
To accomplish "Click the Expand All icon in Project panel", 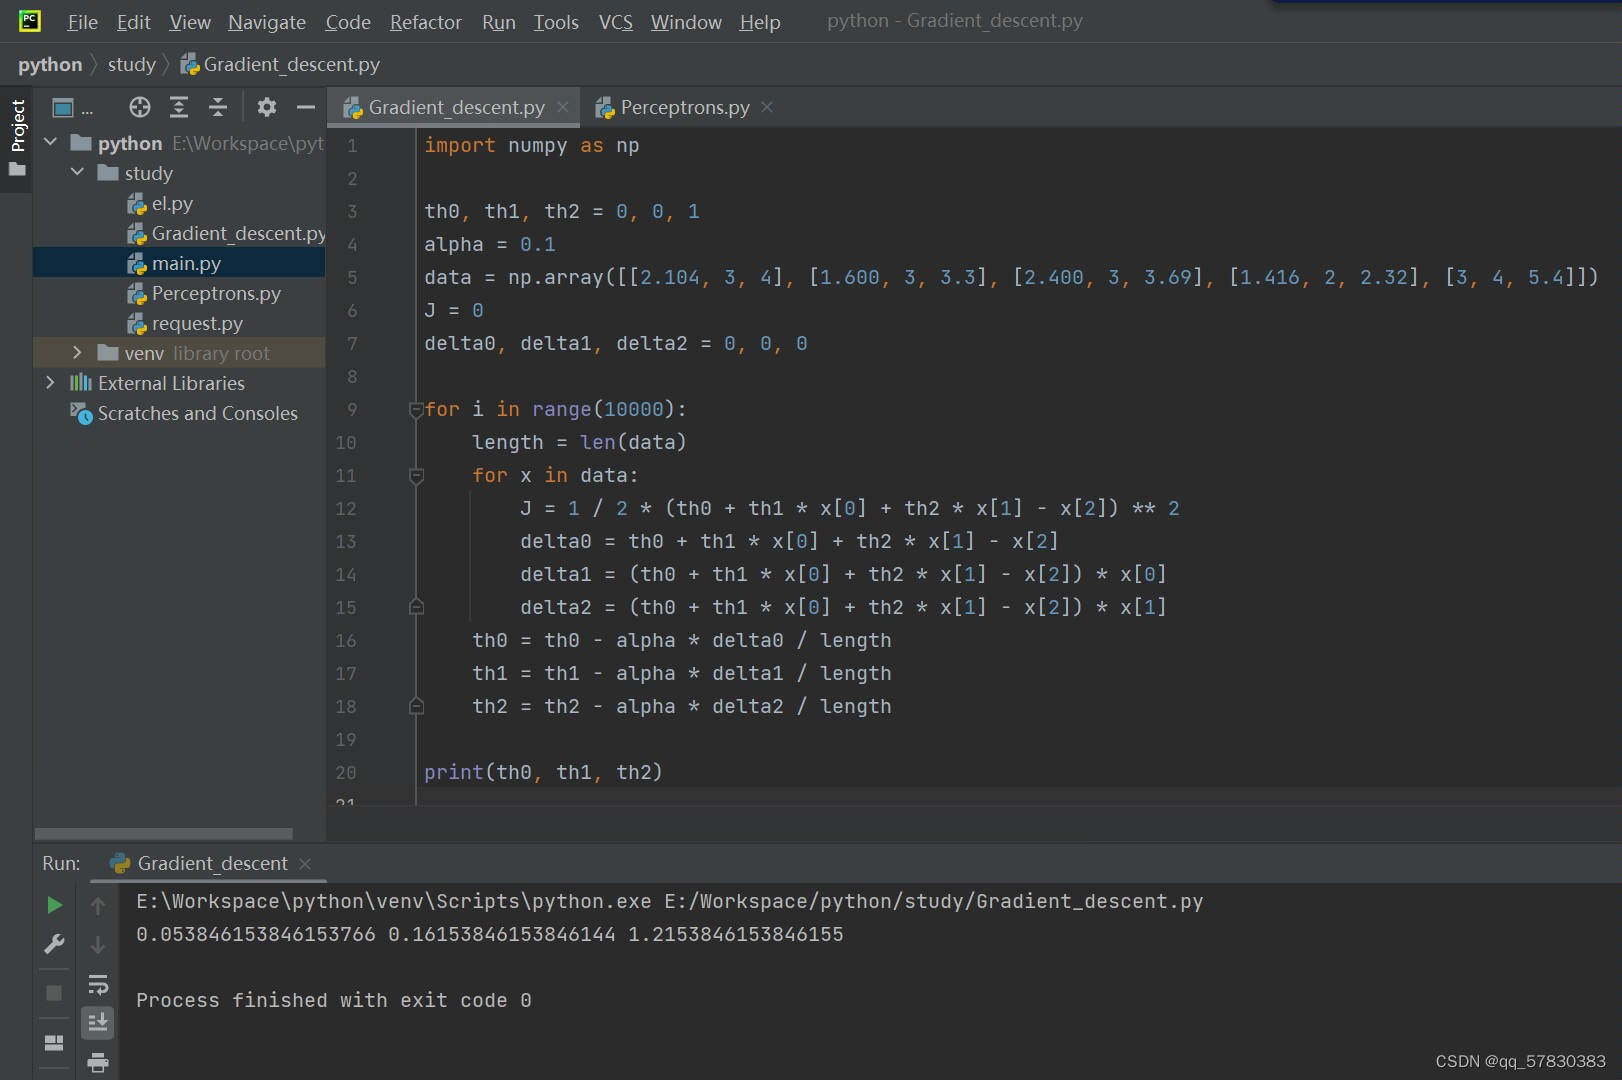I will [x=179, y=107].
